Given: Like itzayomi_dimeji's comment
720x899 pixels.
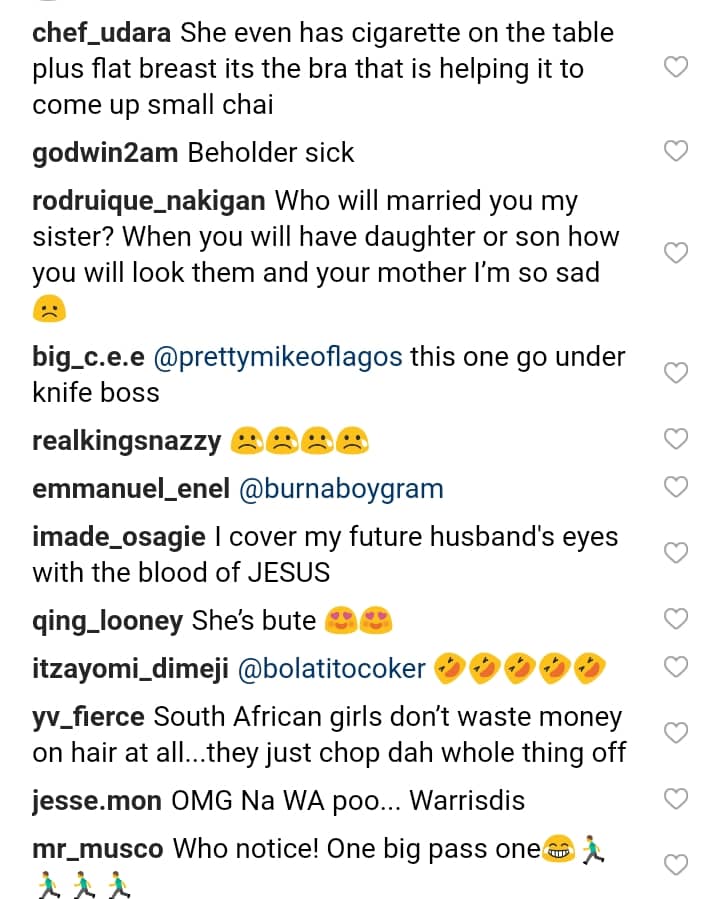Looking at the screenshot, I should click(x=677, y=667).
